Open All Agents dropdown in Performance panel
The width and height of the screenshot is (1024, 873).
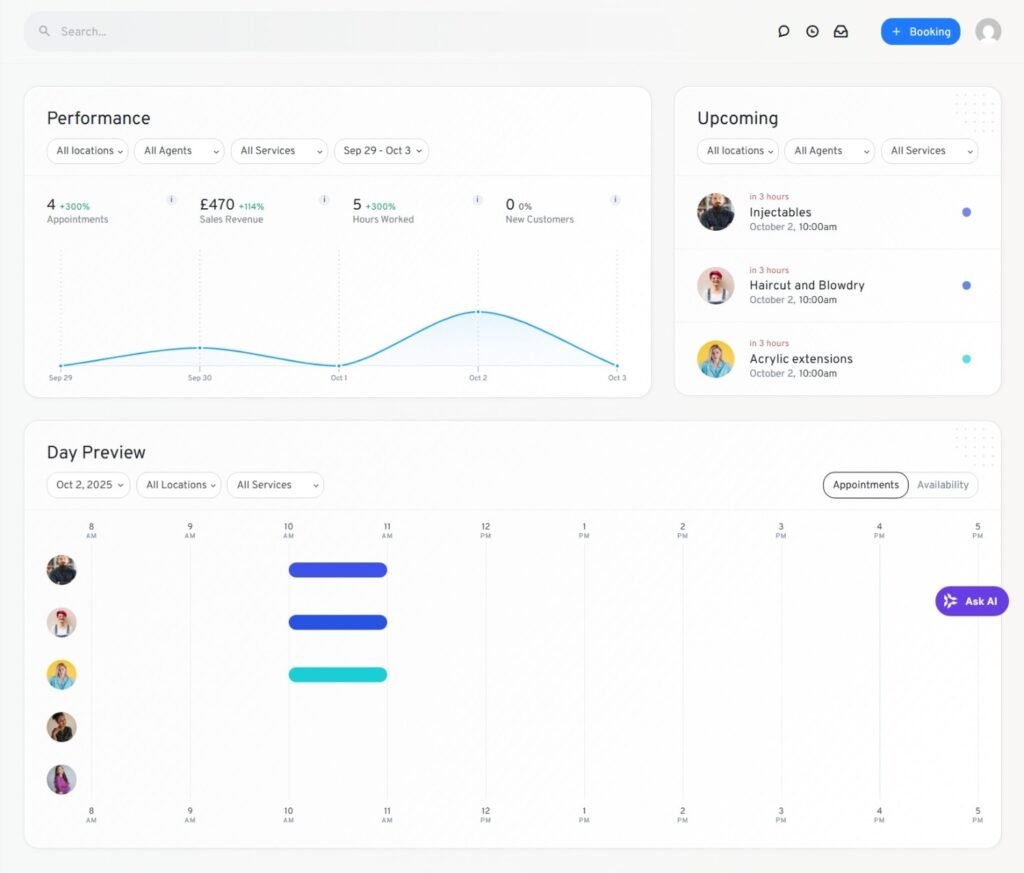pos(179,151)
